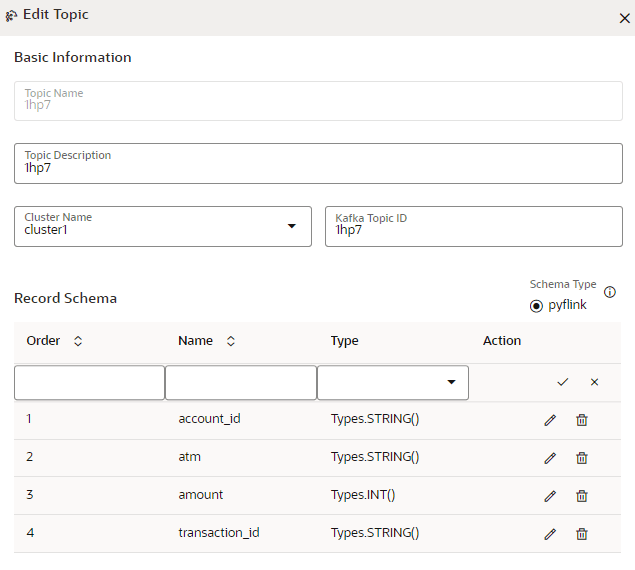Delete the atm schema row
The width and height of the screenshot is (635, 570).
[x=582, y=458]
